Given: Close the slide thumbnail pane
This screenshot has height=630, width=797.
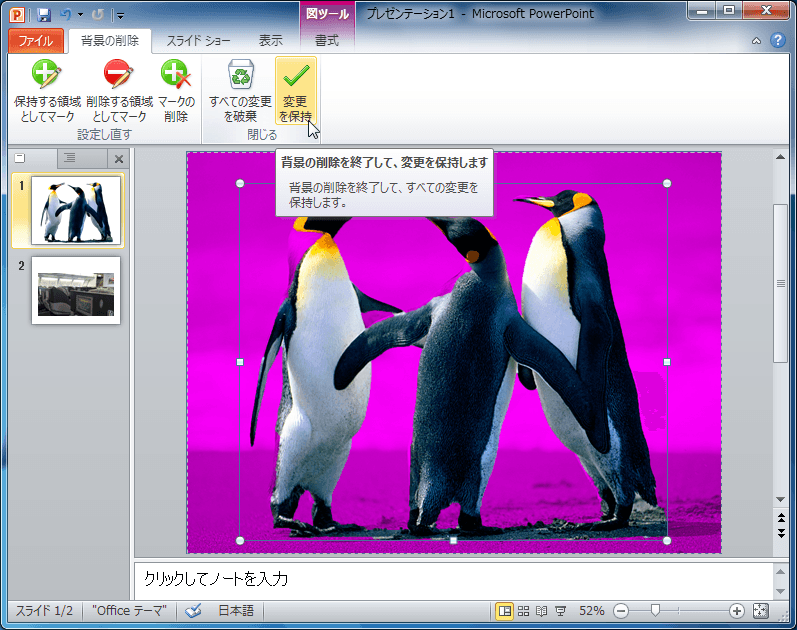Looking at the screenshot, I should 119,159.
